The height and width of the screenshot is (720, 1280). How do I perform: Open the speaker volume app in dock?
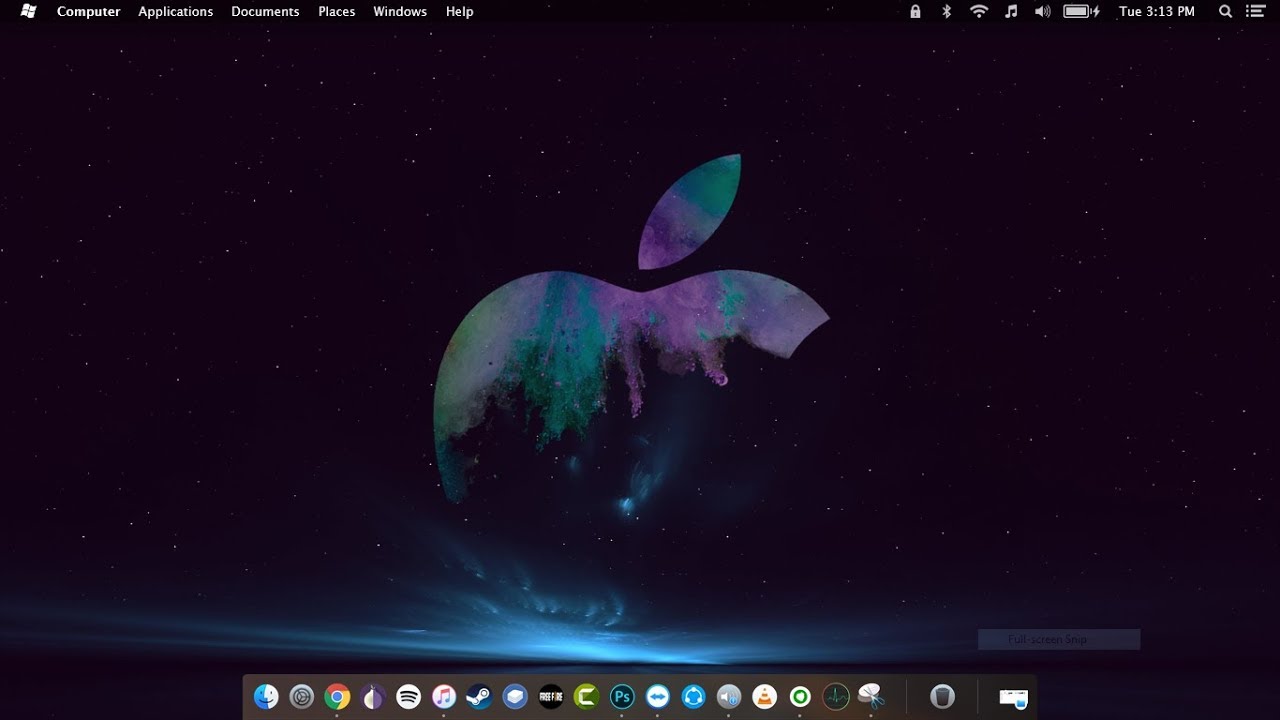click(729, 697)
